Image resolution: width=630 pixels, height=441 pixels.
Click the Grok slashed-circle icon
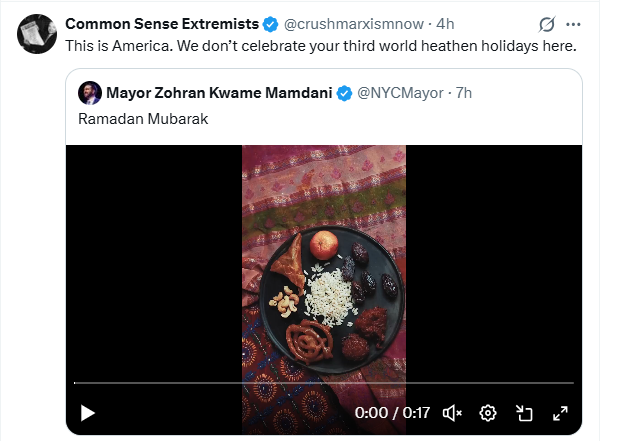(547, 24)
